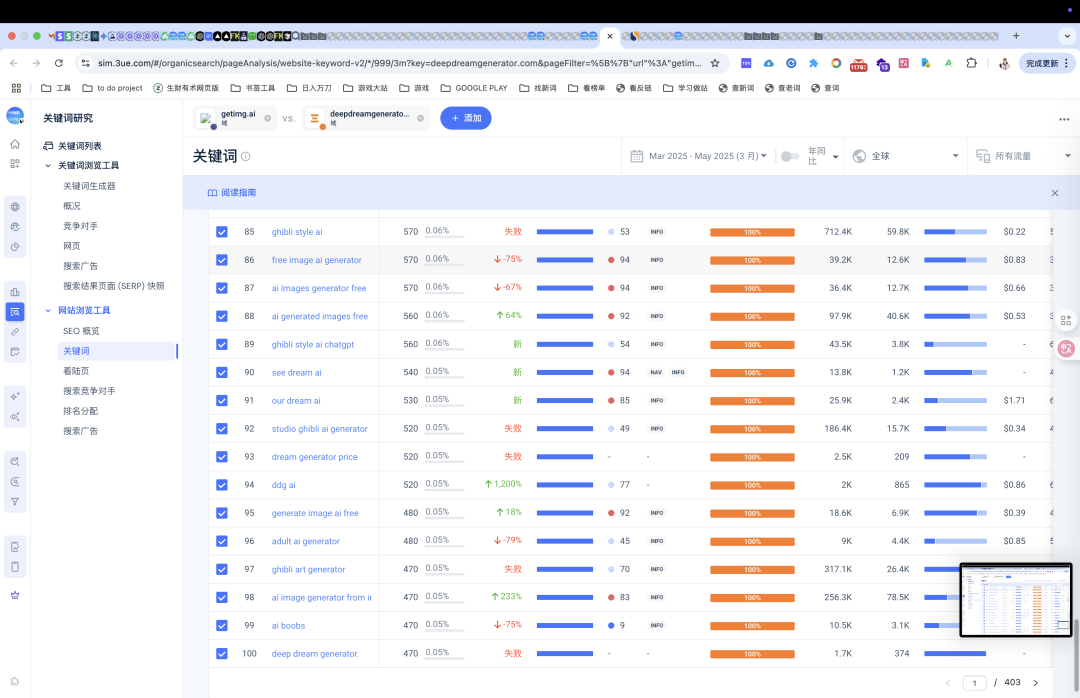Click the page number input field
The image size is (1080, 698).
click(x=974, y=683)
